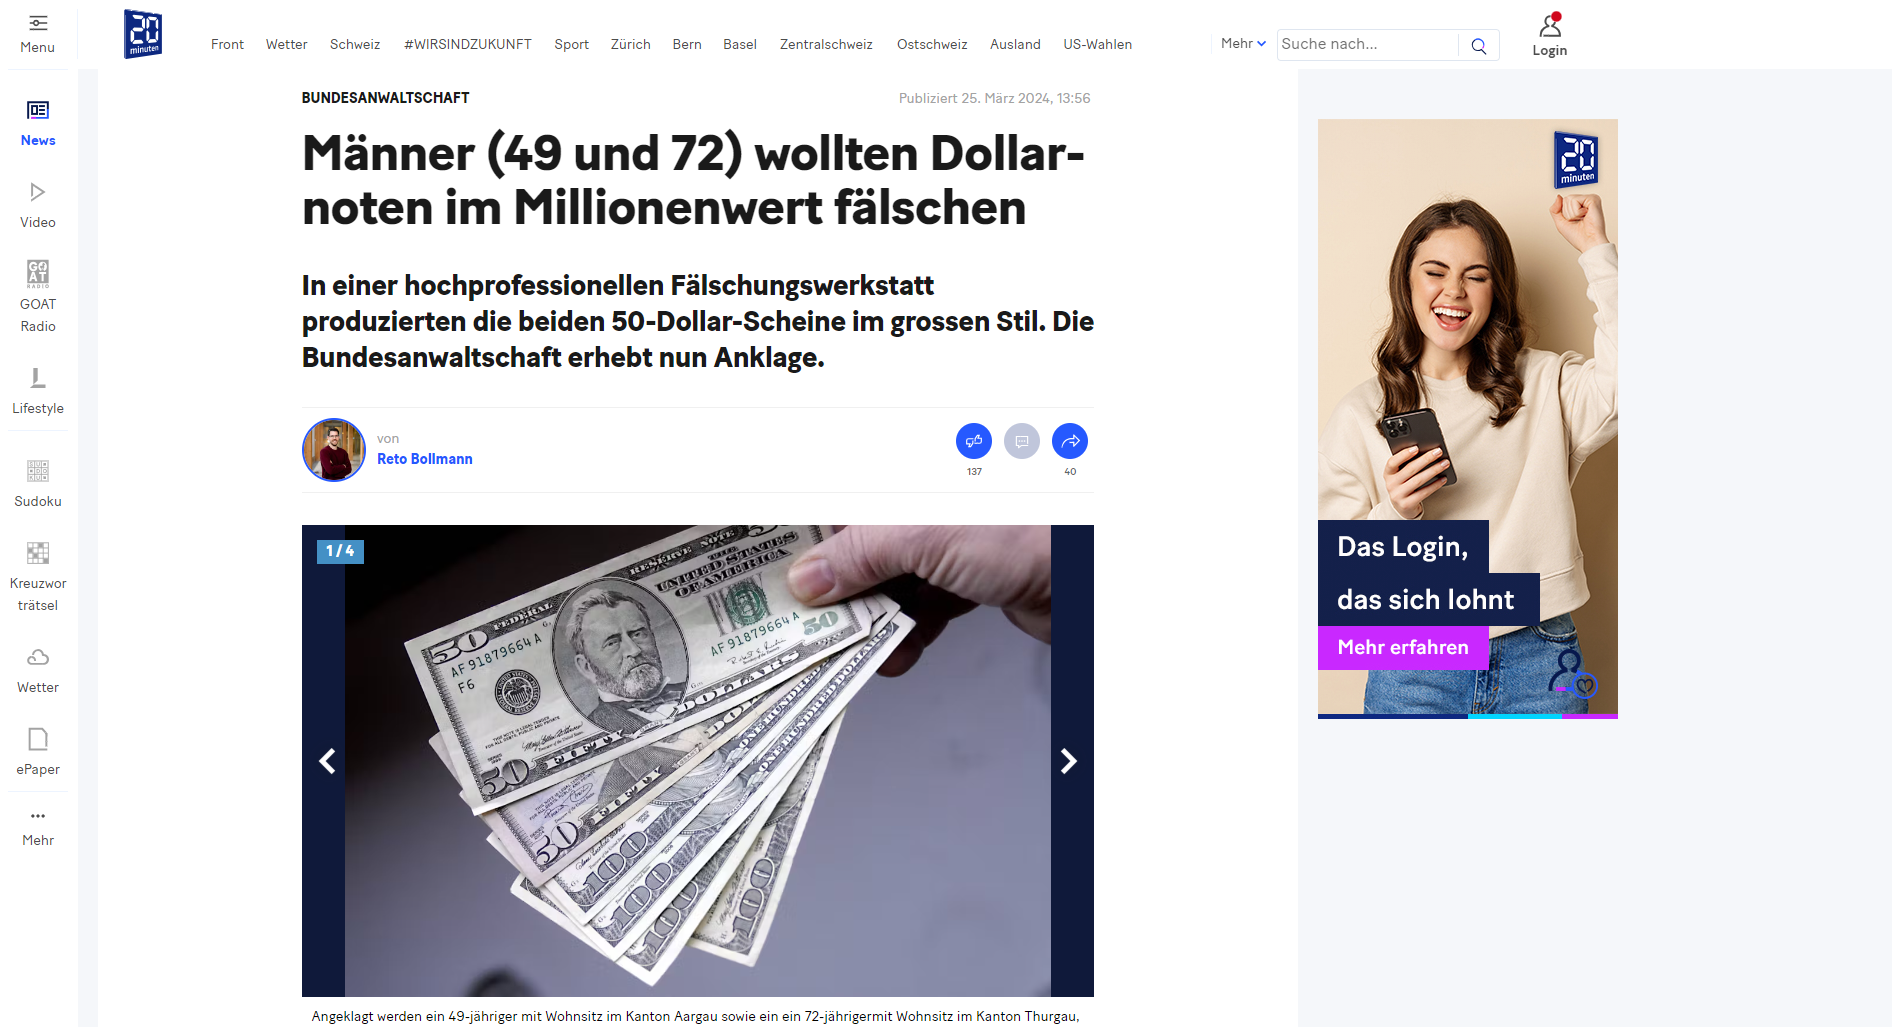
Task: Click the Mehr erfahren ad button
Action: point(1403,647)
